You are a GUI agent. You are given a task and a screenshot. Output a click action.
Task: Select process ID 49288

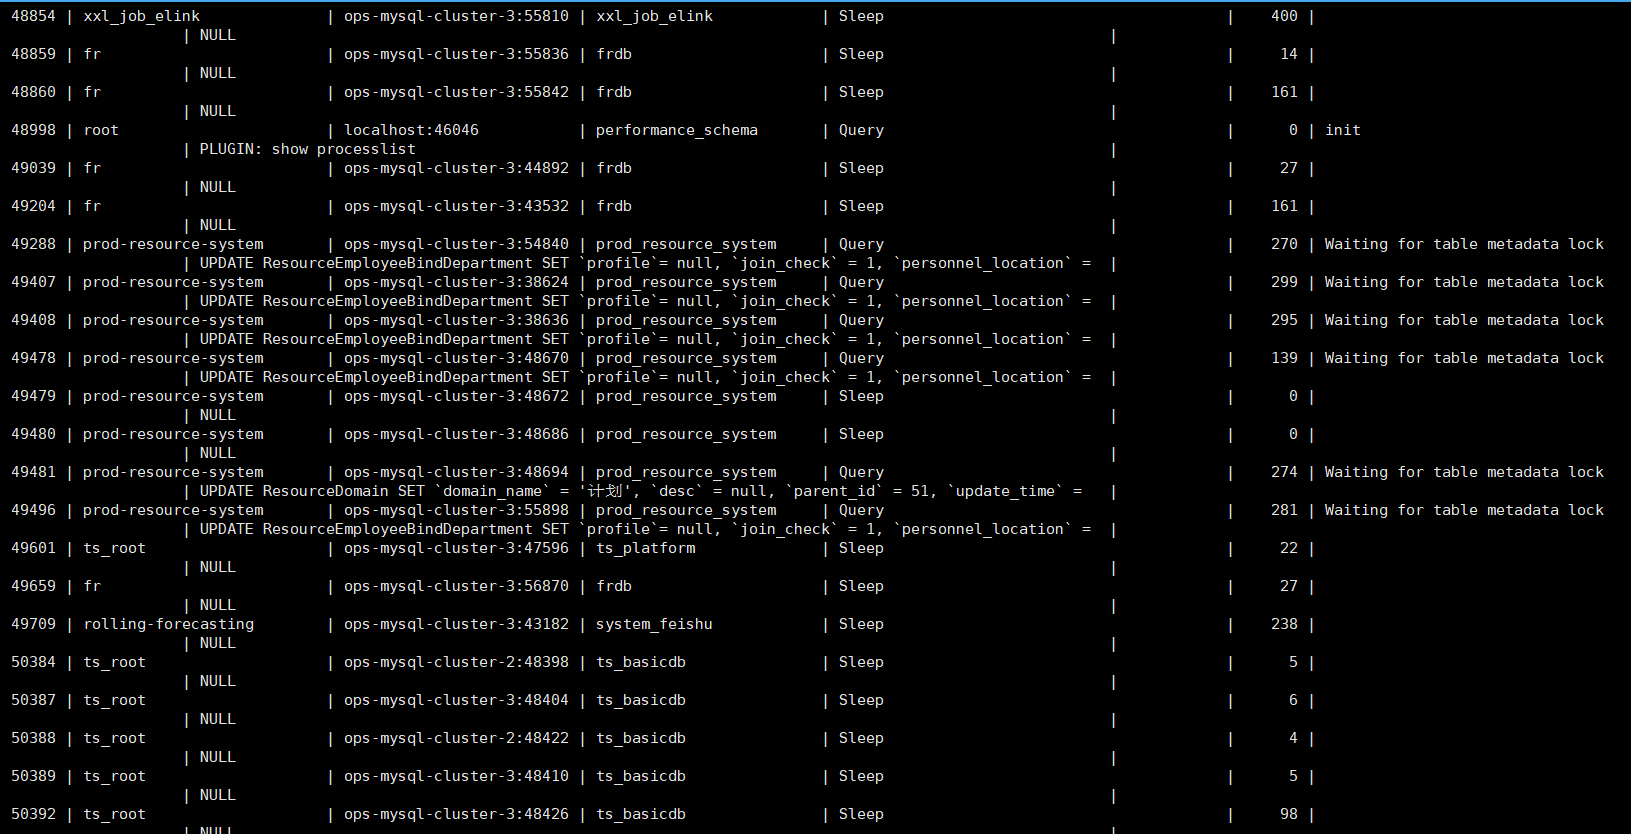click(34, 244)
